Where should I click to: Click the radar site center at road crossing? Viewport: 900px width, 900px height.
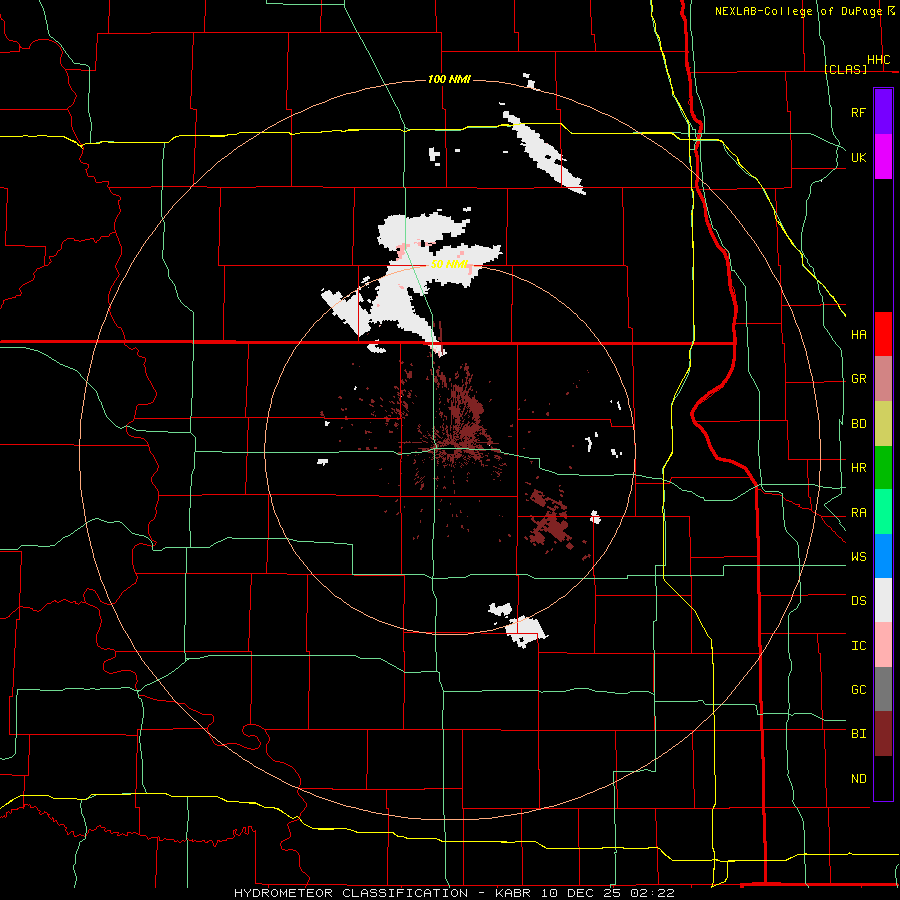[436, 447]
